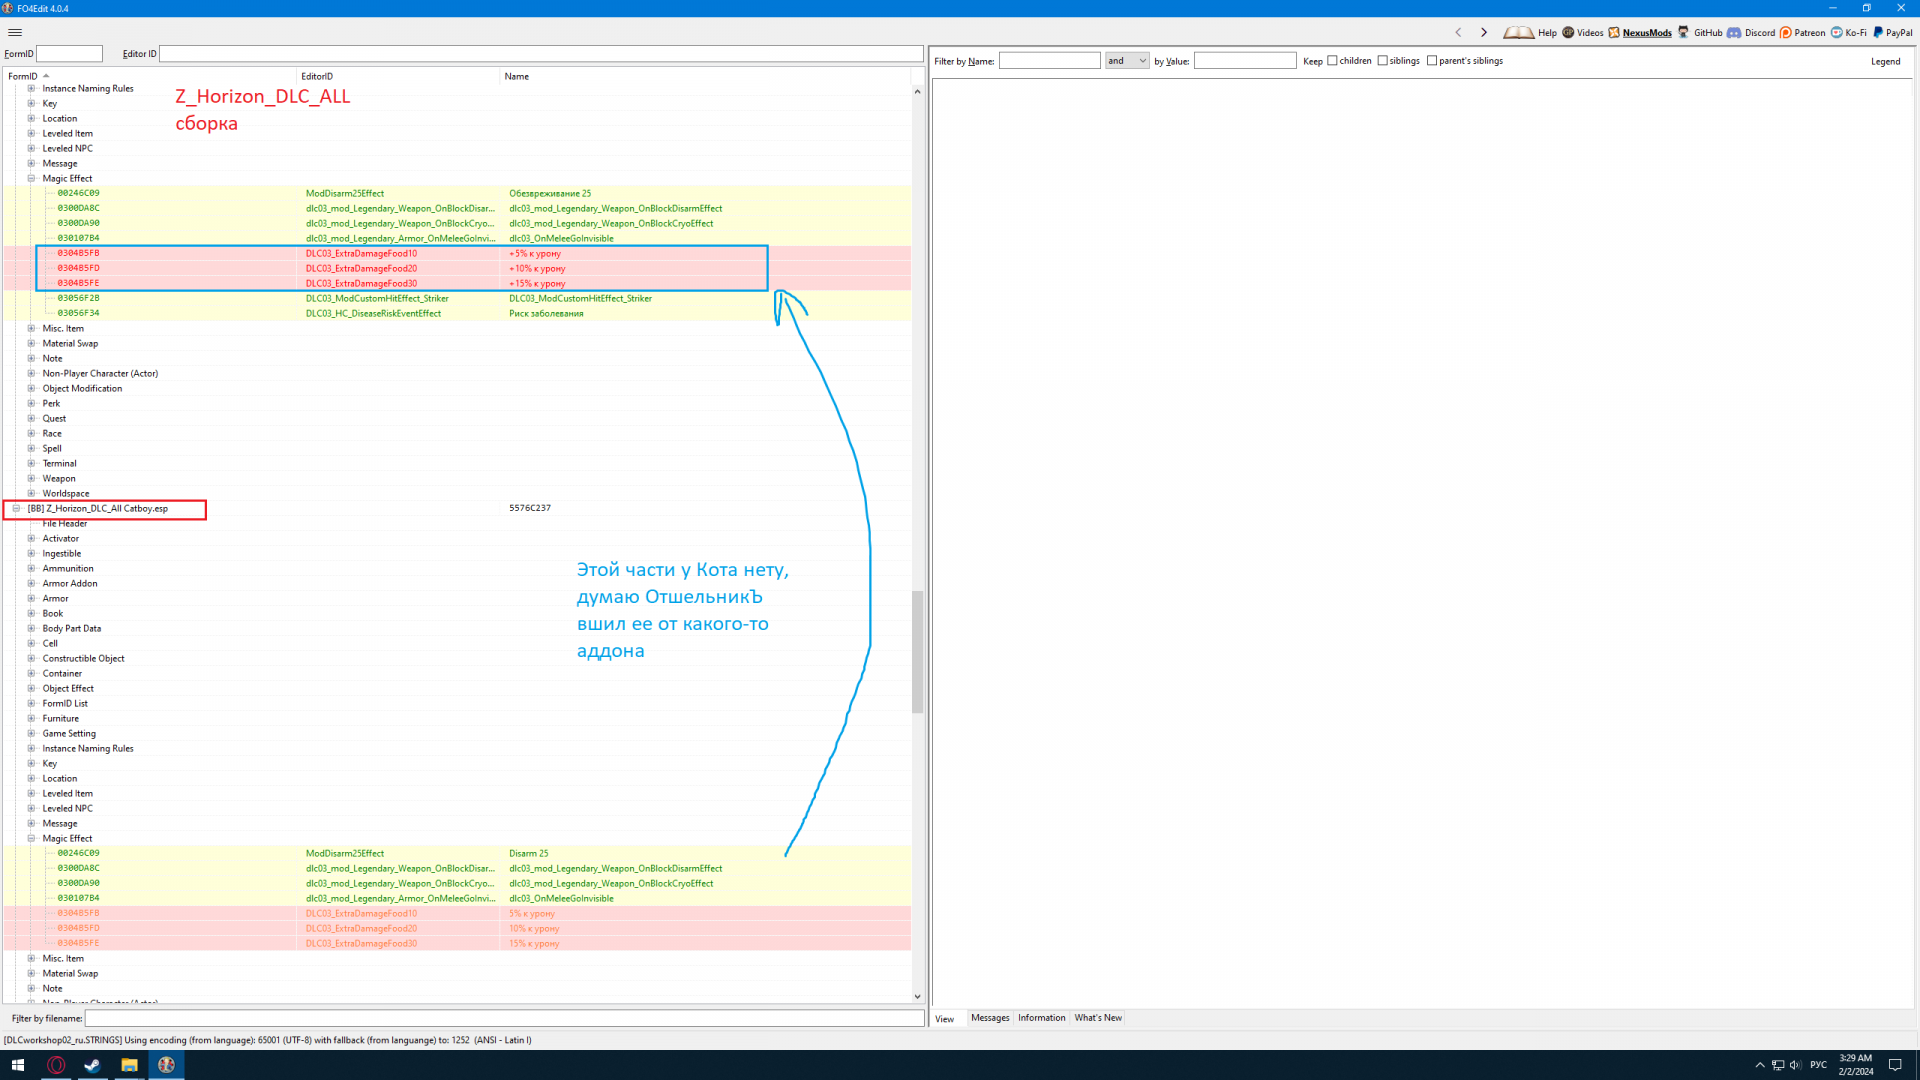Open Patreon link
This screenshot has height=1080, width=1920.
coord(1809,33)
